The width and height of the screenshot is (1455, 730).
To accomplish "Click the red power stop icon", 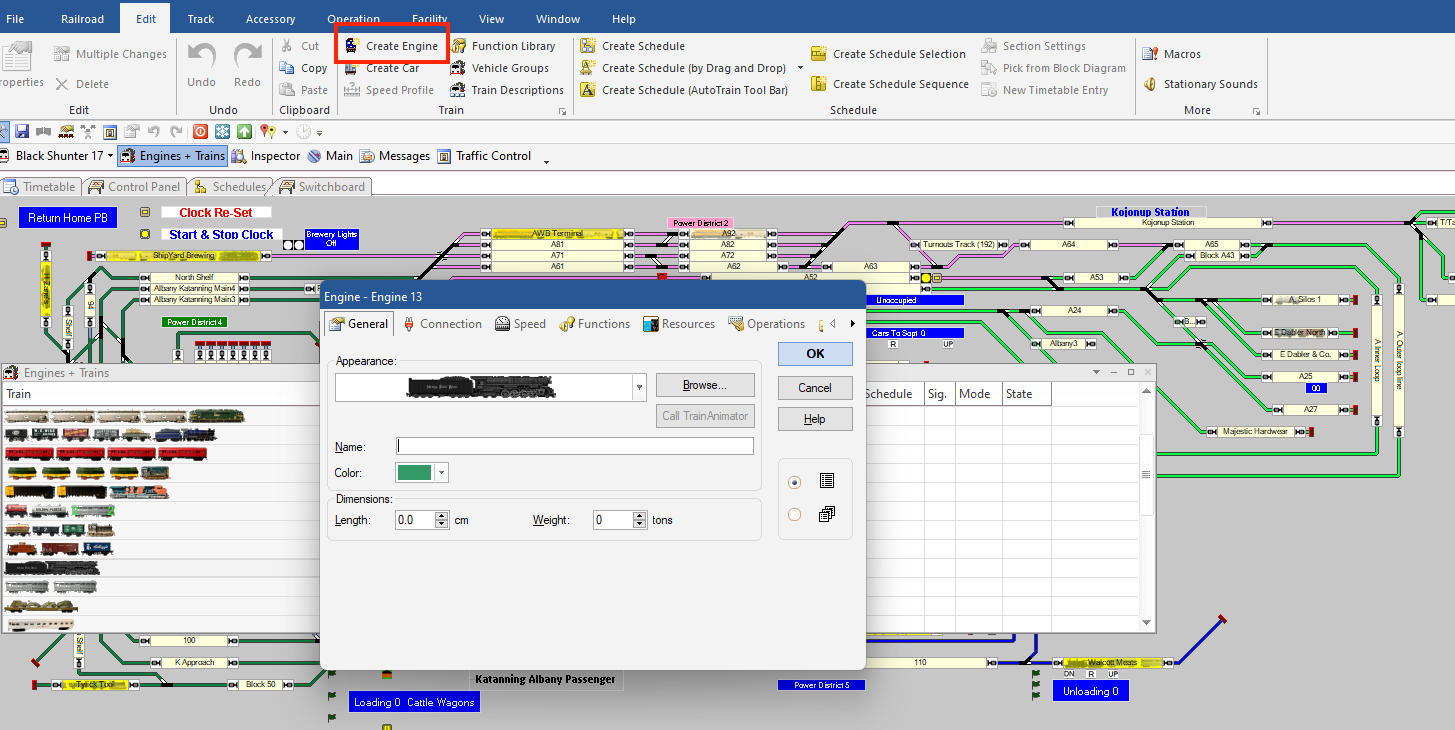I will point(200,131).
